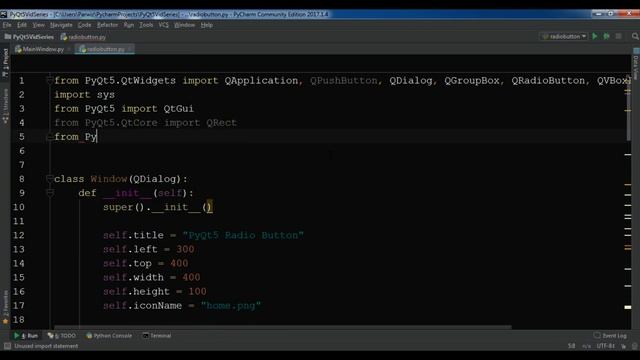Click the editor horizontal scrollbar
The height and width of the screenshot is (360, 640).
click(282, 327)
